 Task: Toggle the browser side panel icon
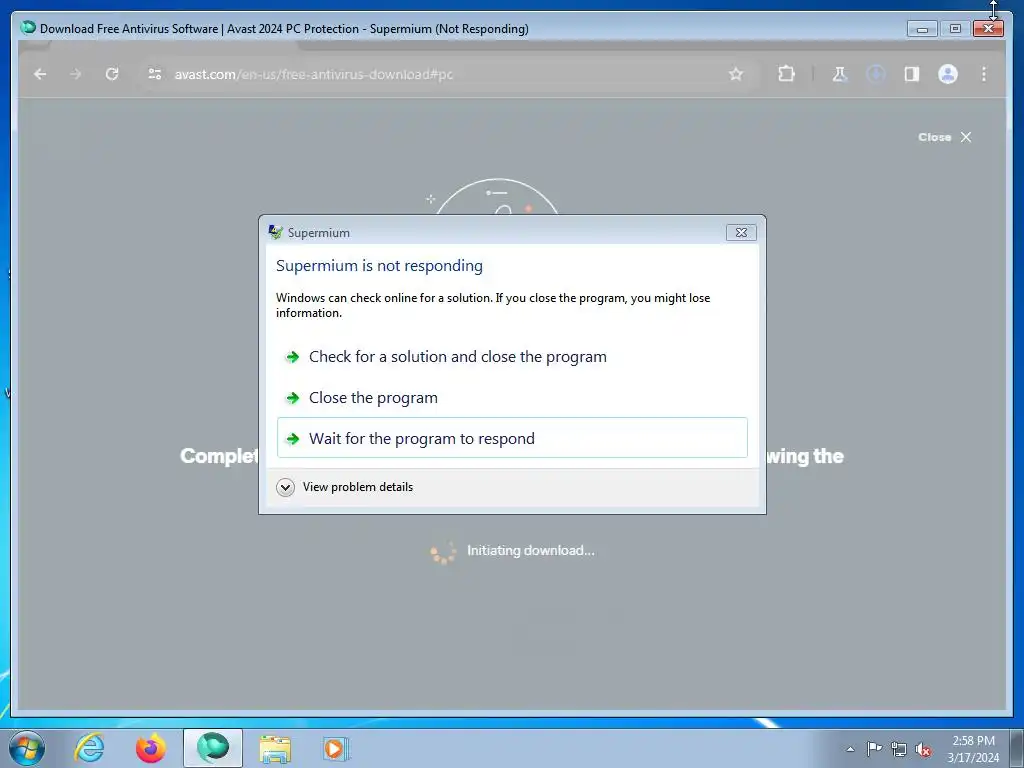point(912,74)
